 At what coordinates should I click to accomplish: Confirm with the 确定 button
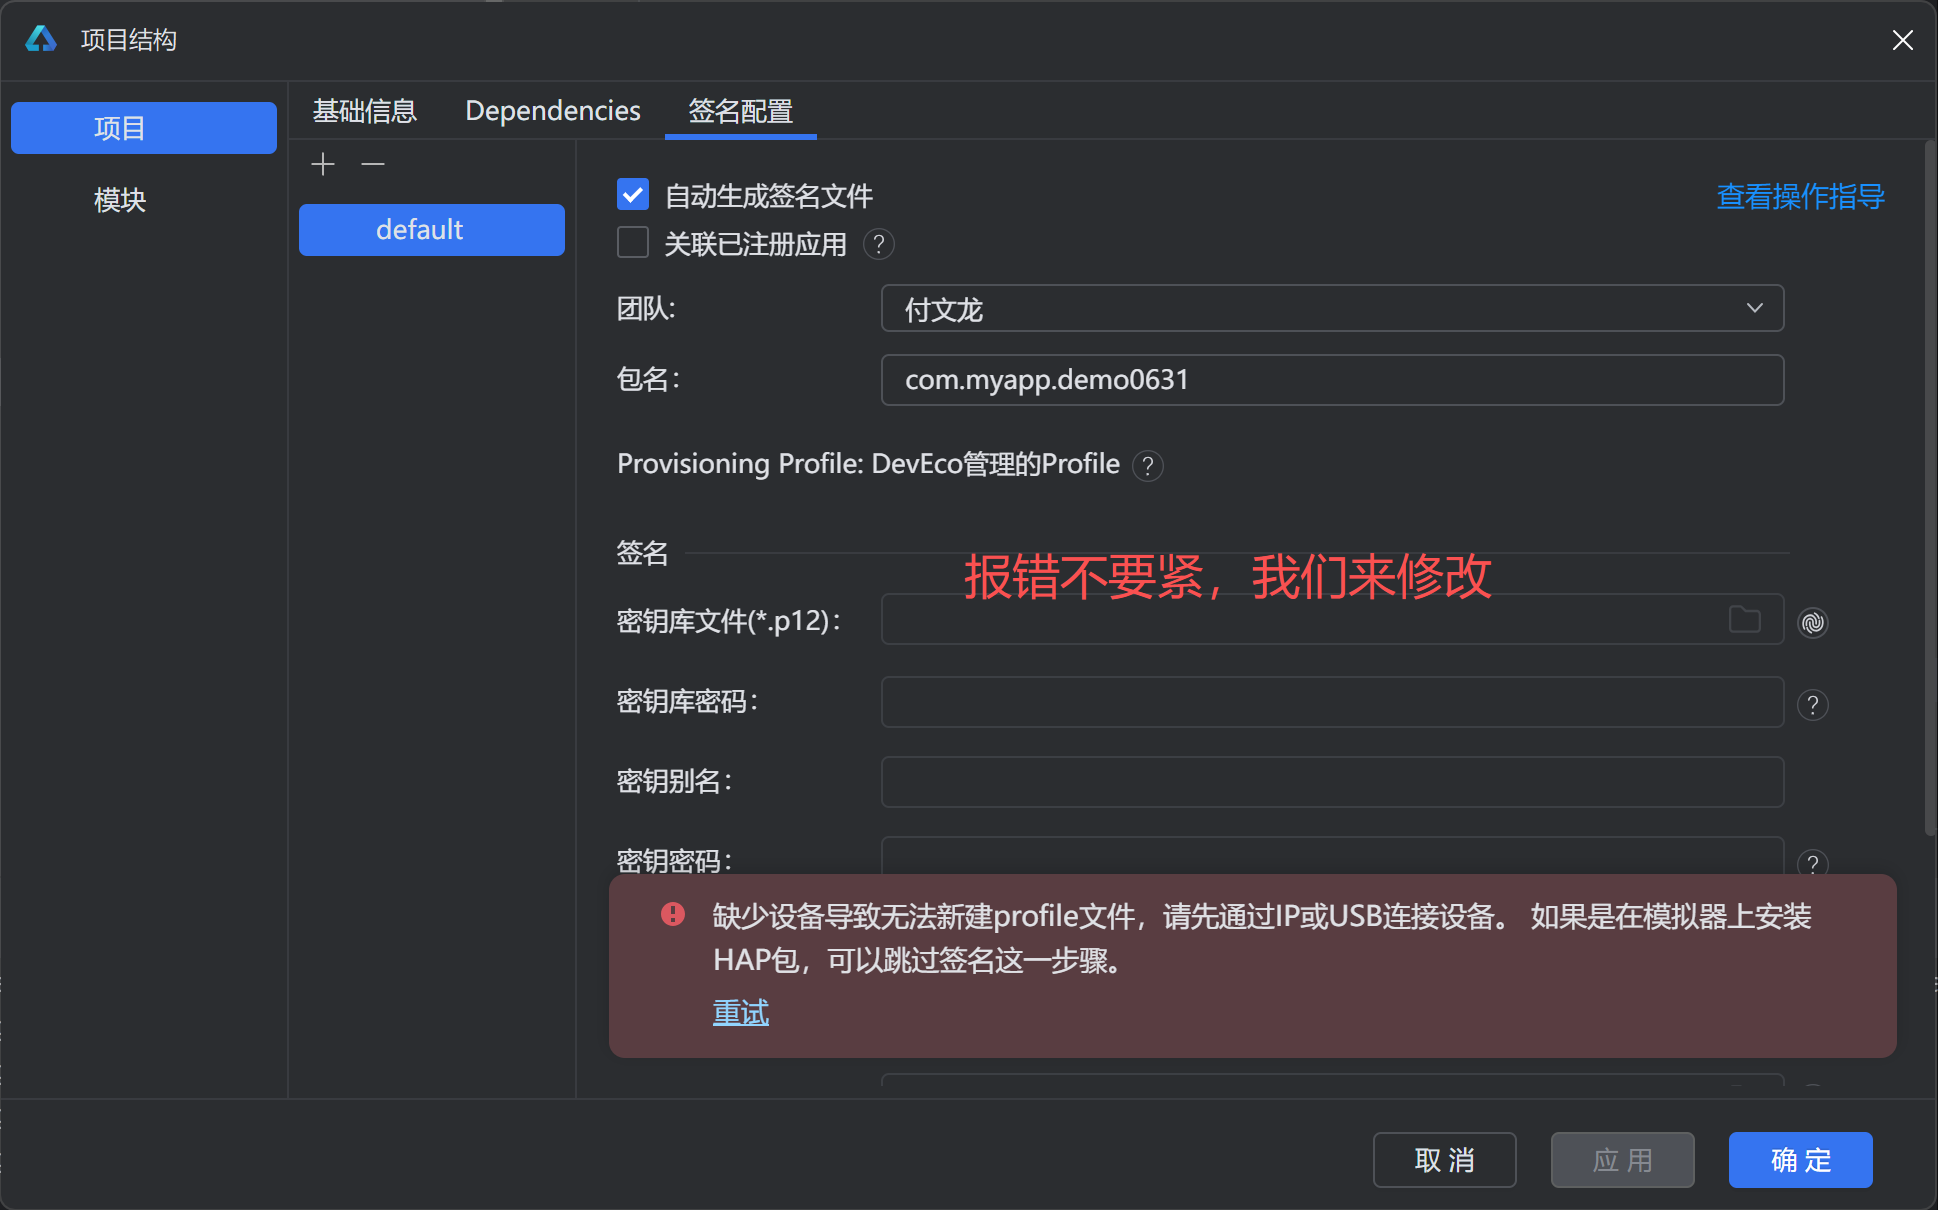click(x=1800, y=1160)
